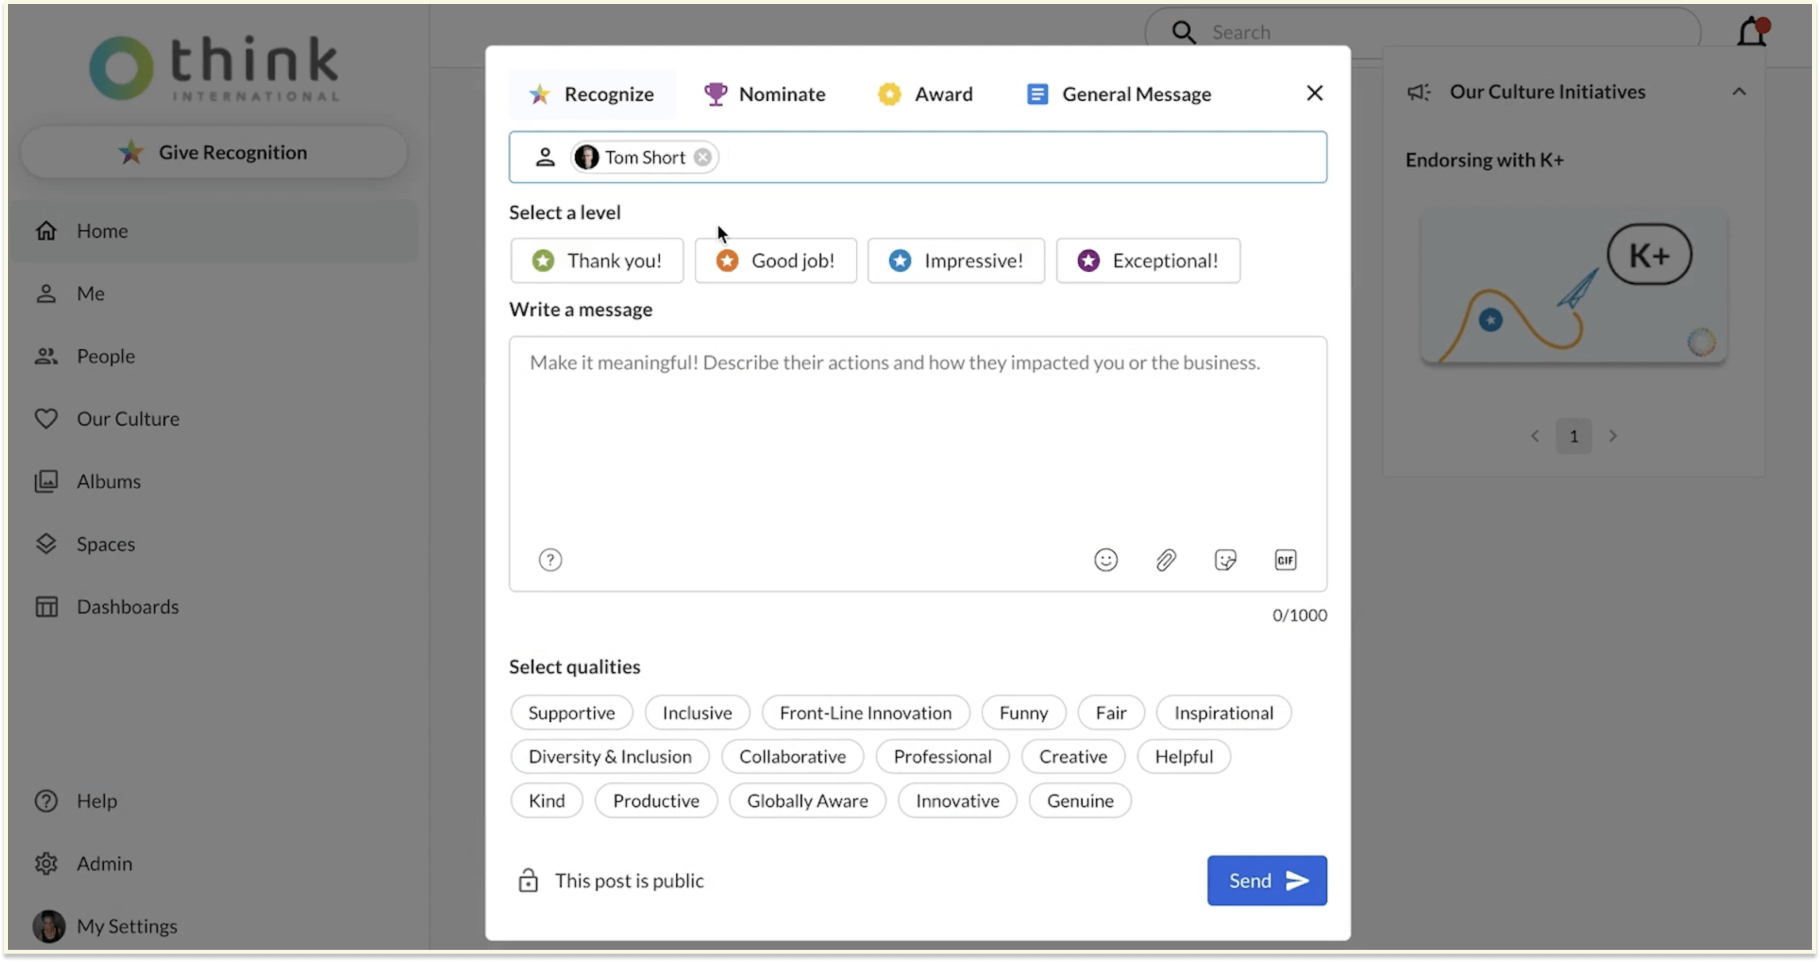The width and height of the screenshot is (1820, 962).
Task: Collapse the Our Culture Initiatives panel
Action: tap(1739, 92)
